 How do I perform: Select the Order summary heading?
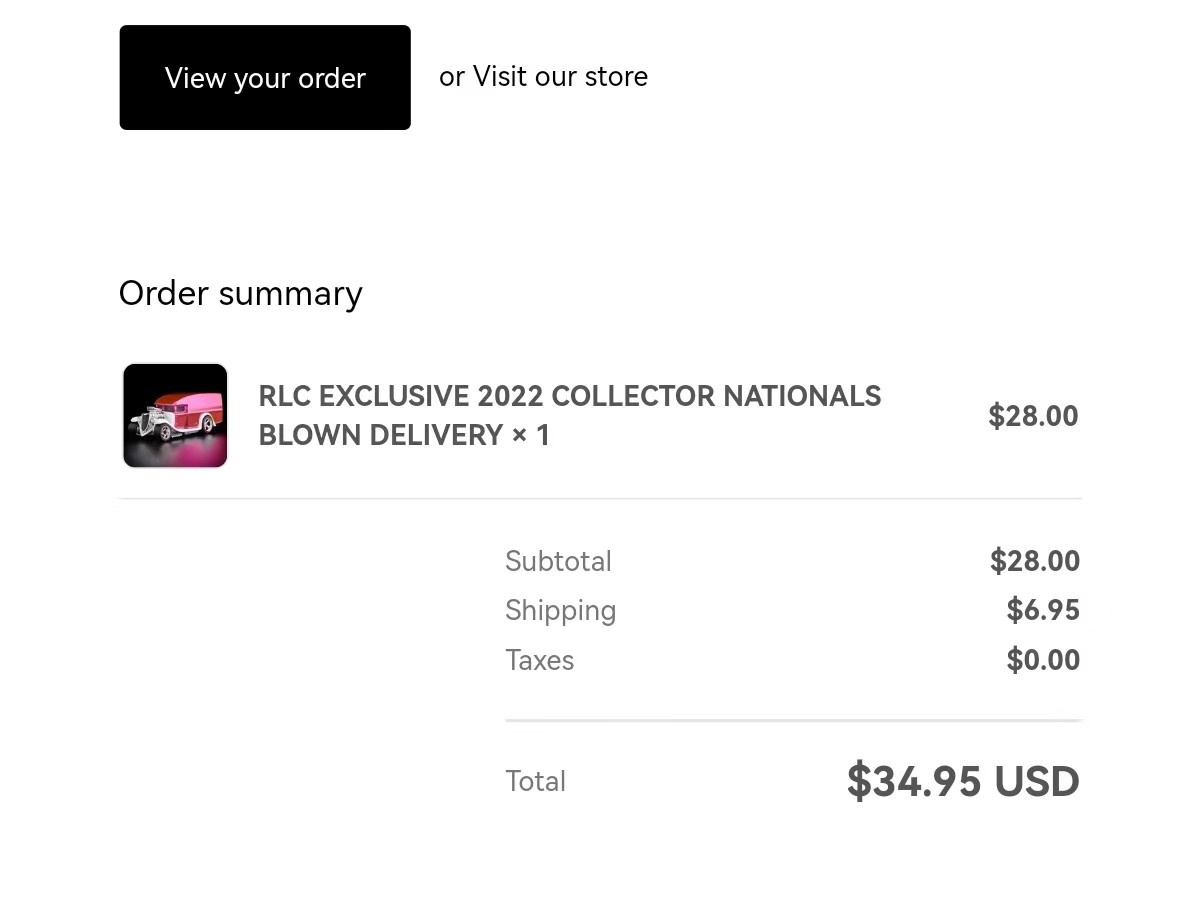(240, 293)
